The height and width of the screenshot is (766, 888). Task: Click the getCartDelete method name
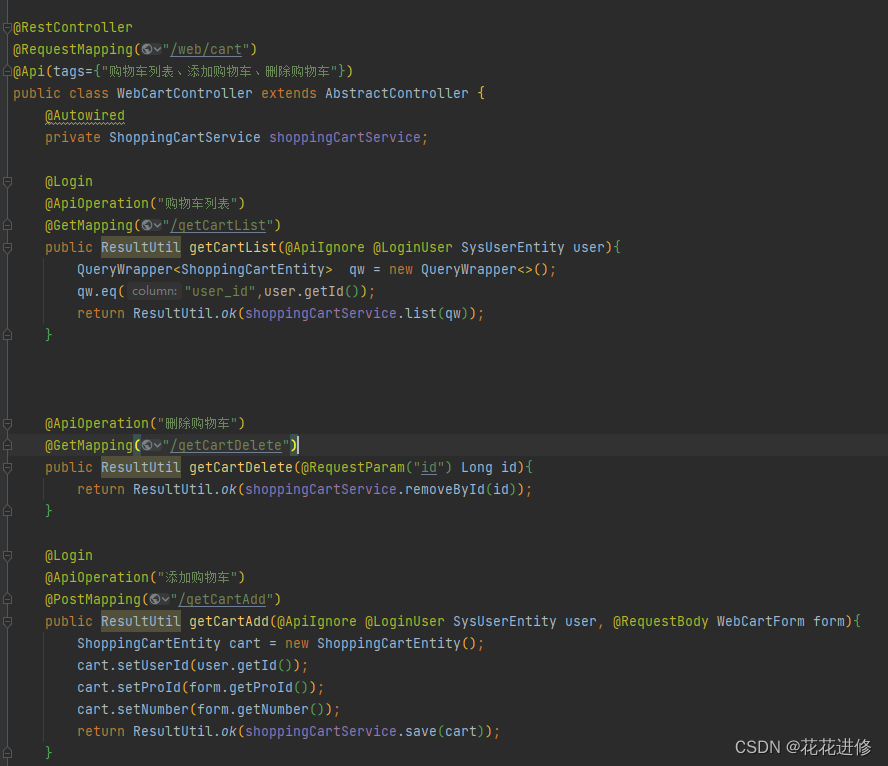point(241,468)
